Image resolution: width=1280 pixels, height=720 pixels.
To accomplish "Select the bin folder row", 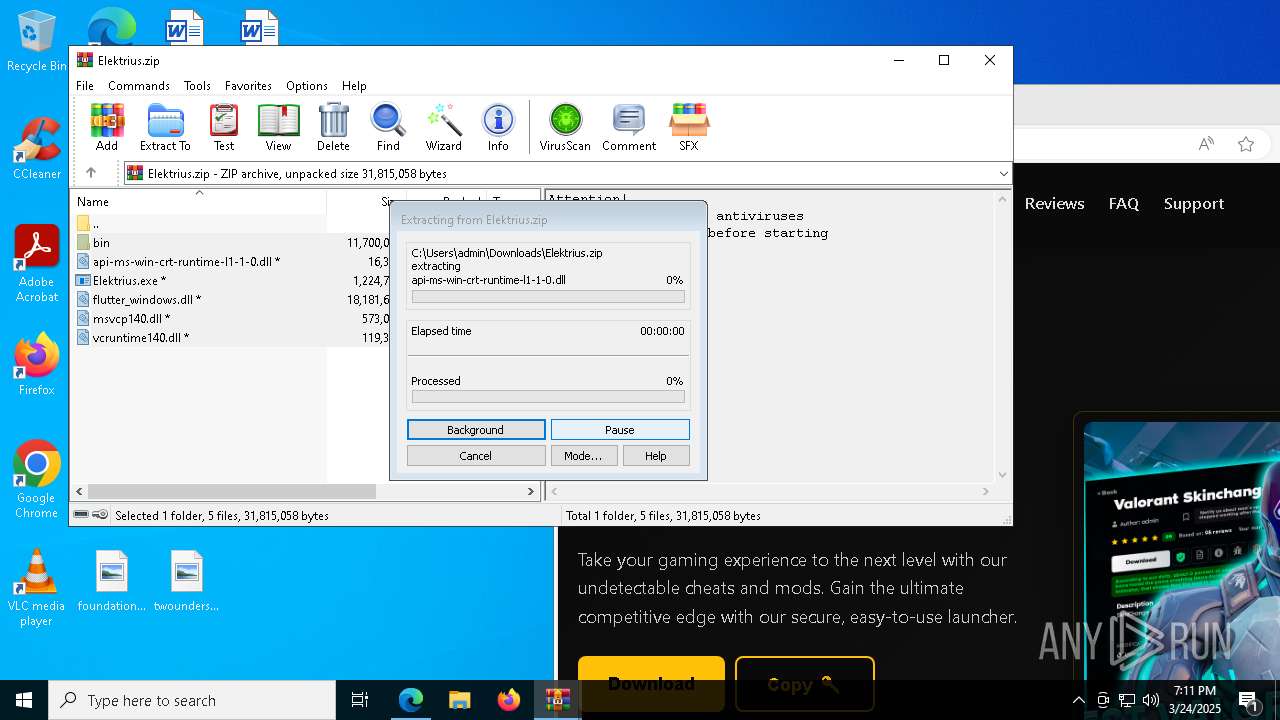I will [230, 242].
